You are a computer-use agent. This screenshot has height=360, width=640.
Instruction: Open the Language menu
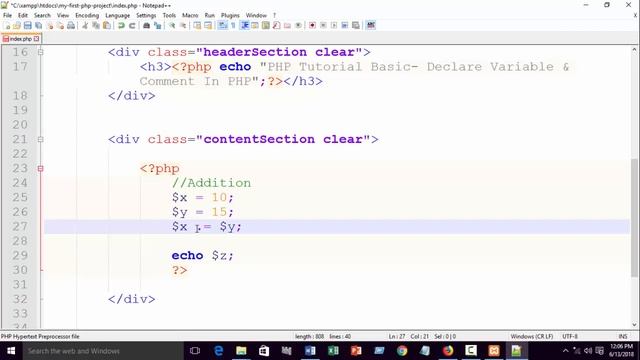117,16
